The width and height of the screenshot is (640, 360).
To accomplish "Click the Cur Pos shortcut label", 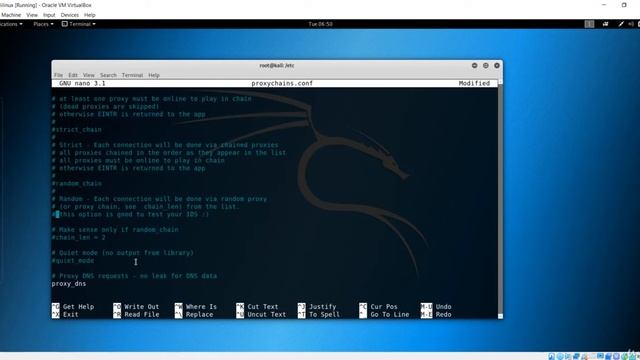I will point(384,307).
